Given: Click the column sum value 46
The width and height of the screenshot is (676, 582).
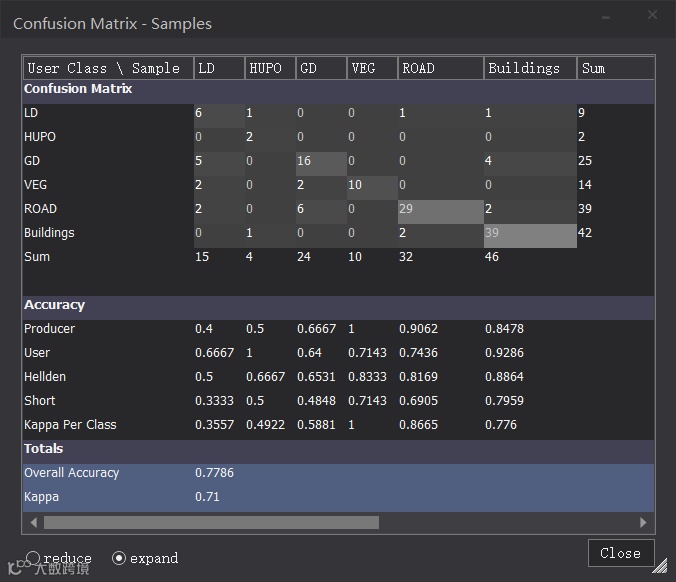Looking at the screenshot, I should point(492,257).
